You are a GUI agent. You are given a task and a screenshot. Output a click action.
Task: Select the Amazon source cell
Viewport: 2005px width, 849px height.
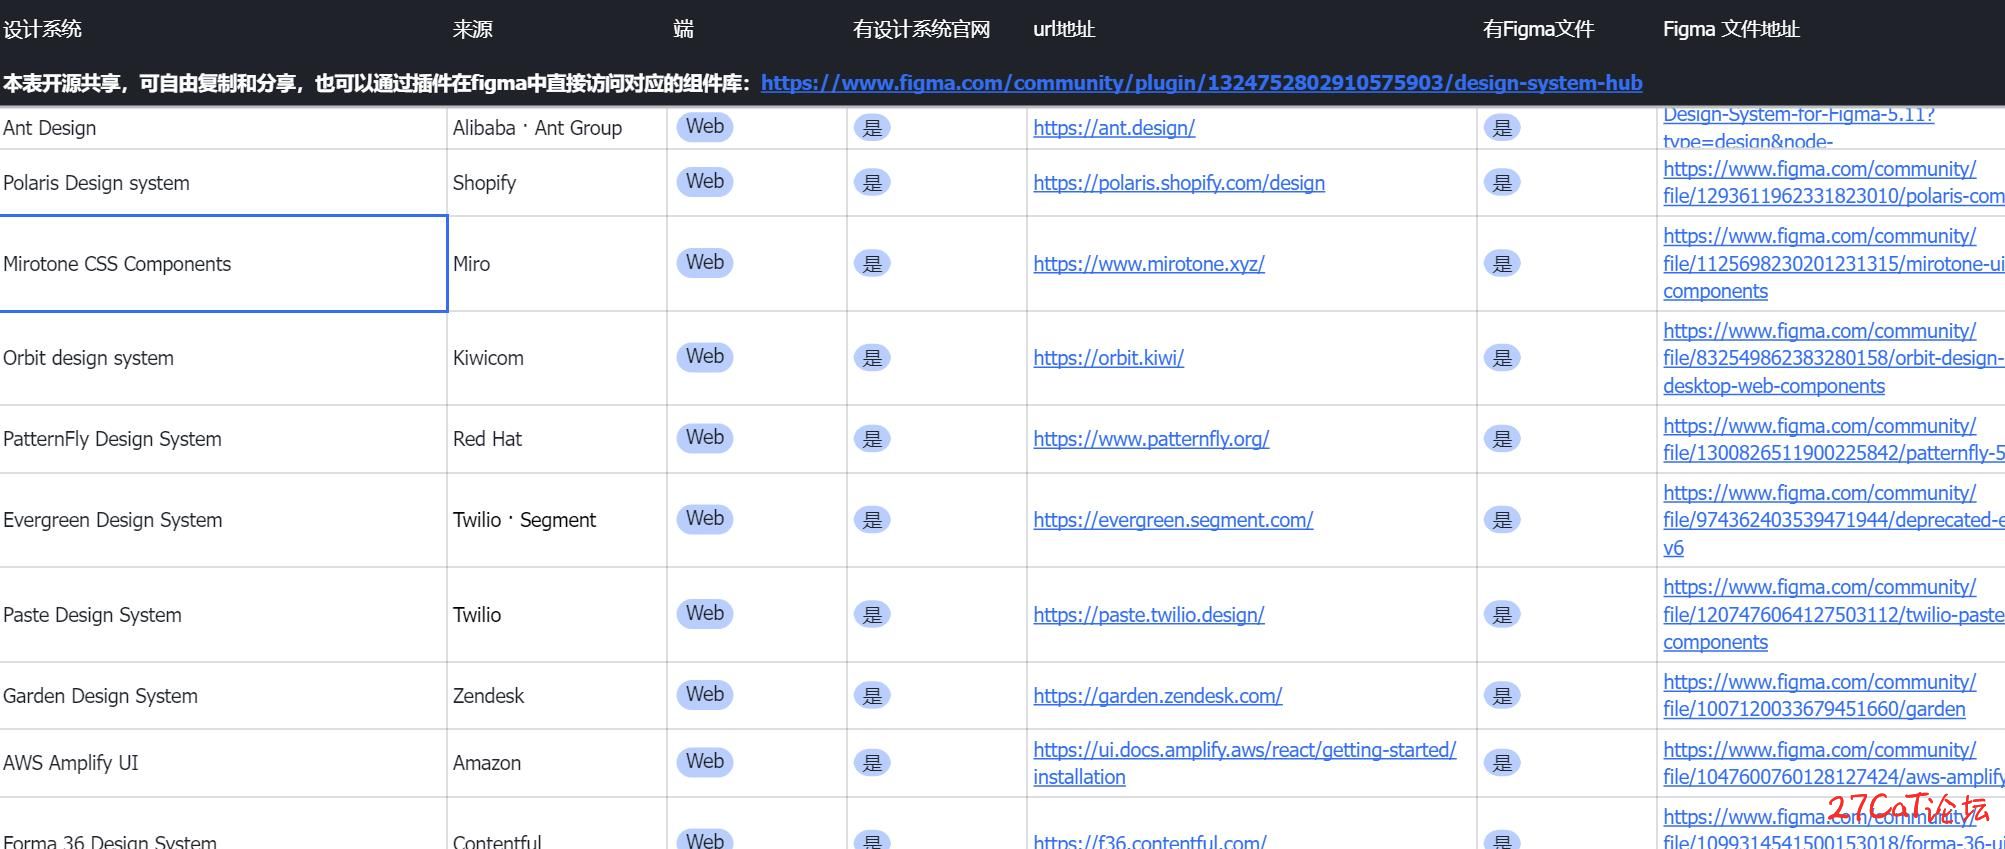click(557, 763)
